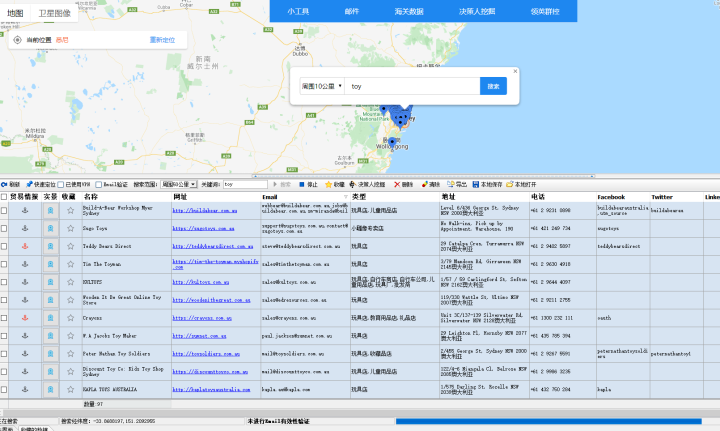Click the toy keyword field in popup
Screen dimensions: 720x431
tap(412, 86)
